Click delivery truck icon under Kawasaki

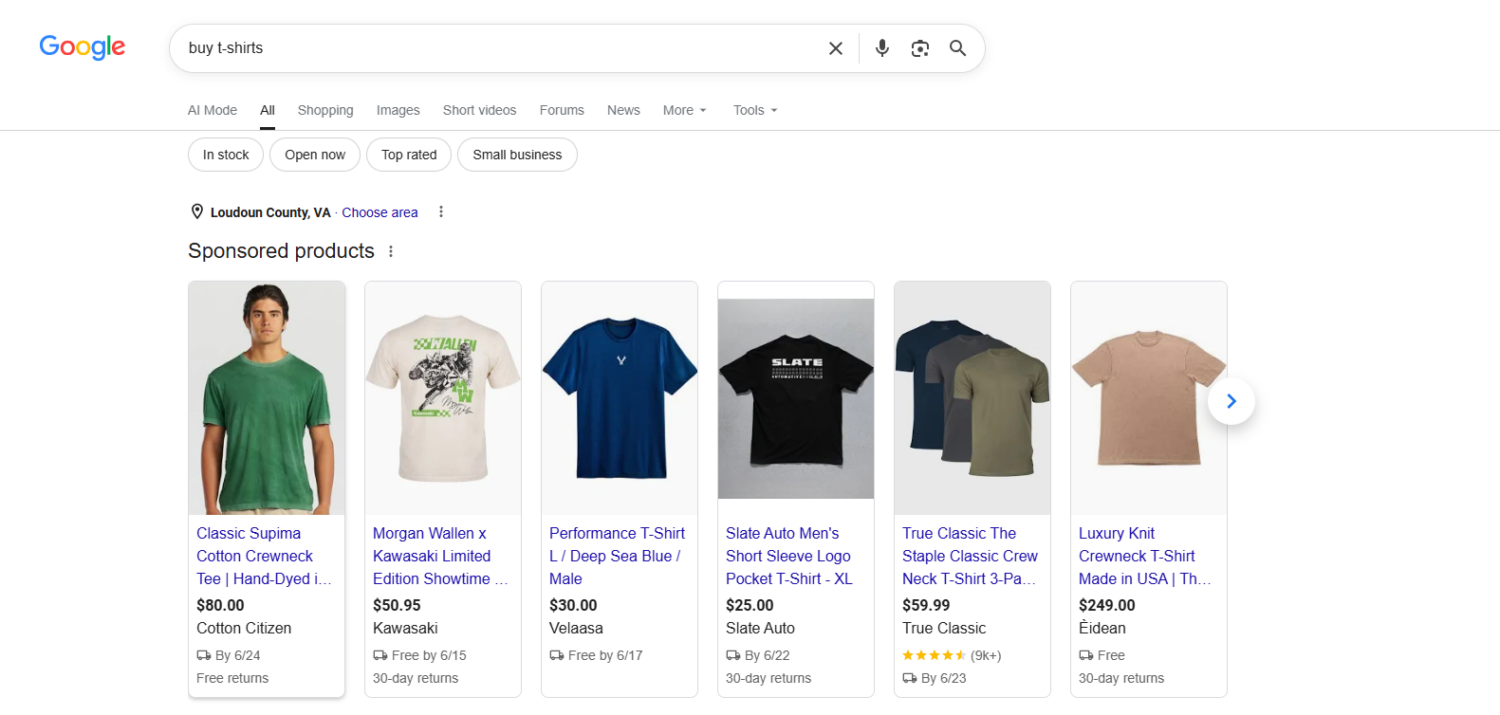[x=380, y=656]
